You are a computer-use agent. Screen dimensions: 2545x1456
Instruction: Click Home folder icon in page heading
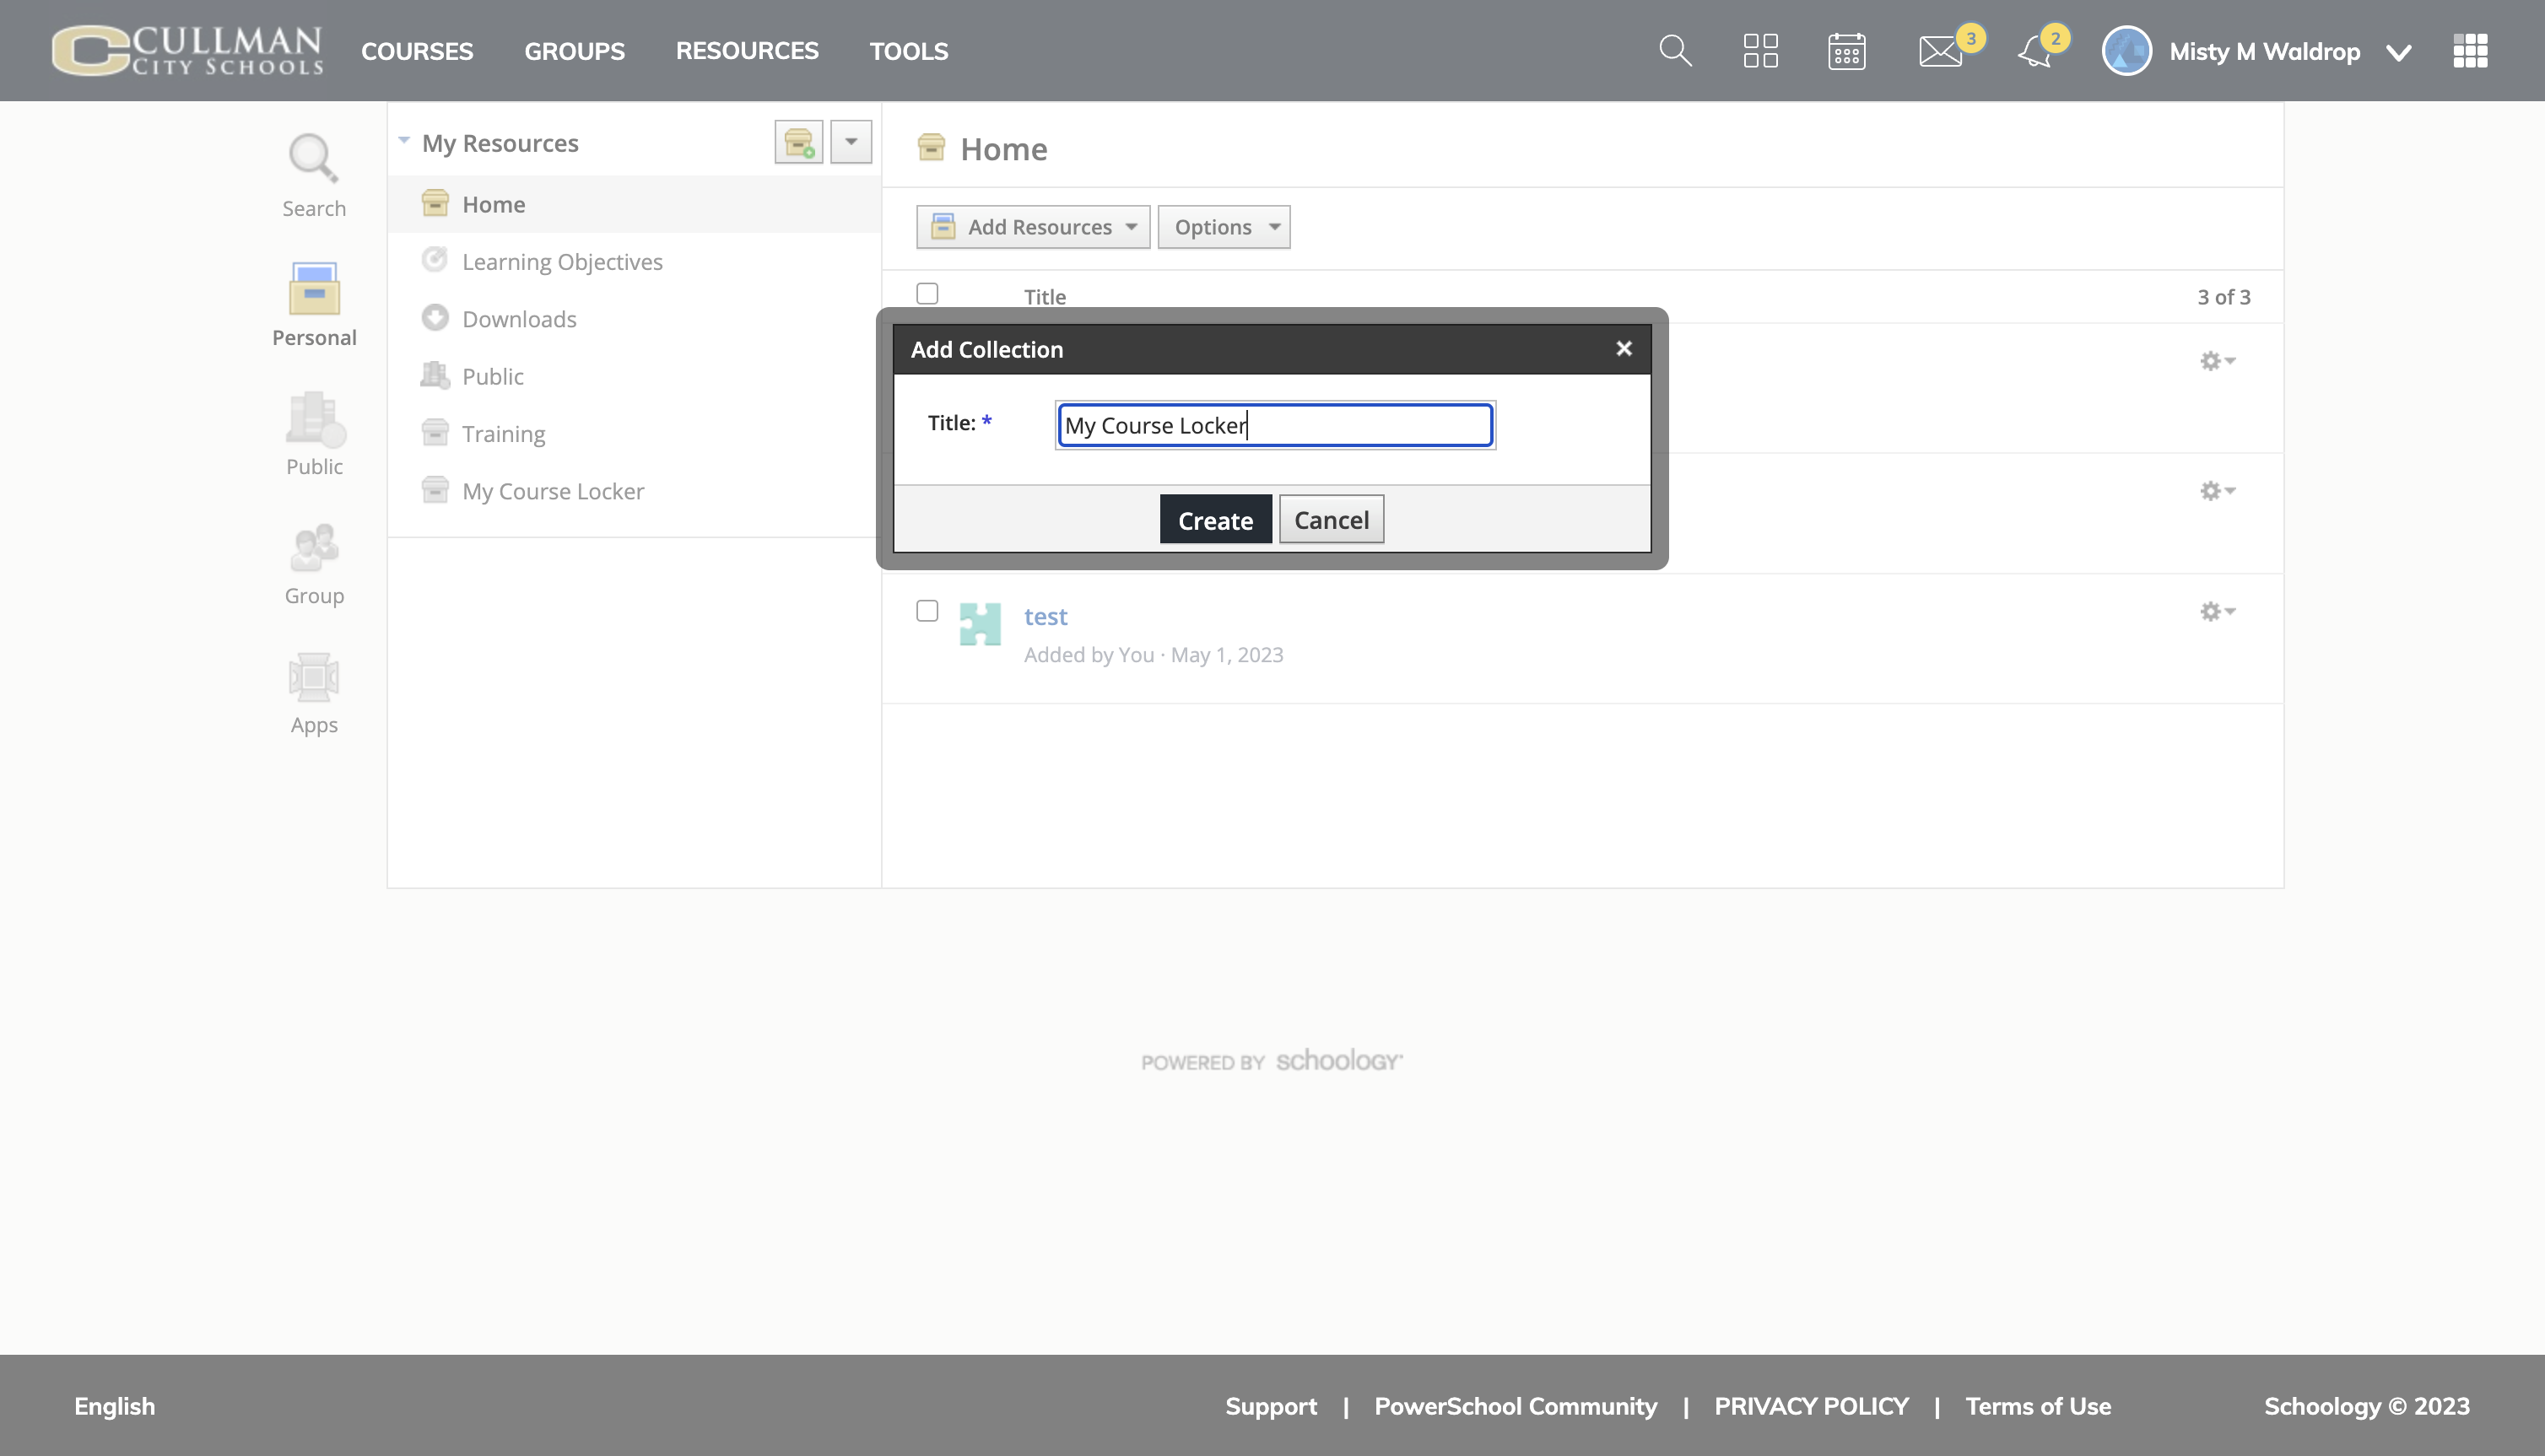click(931, 147)
